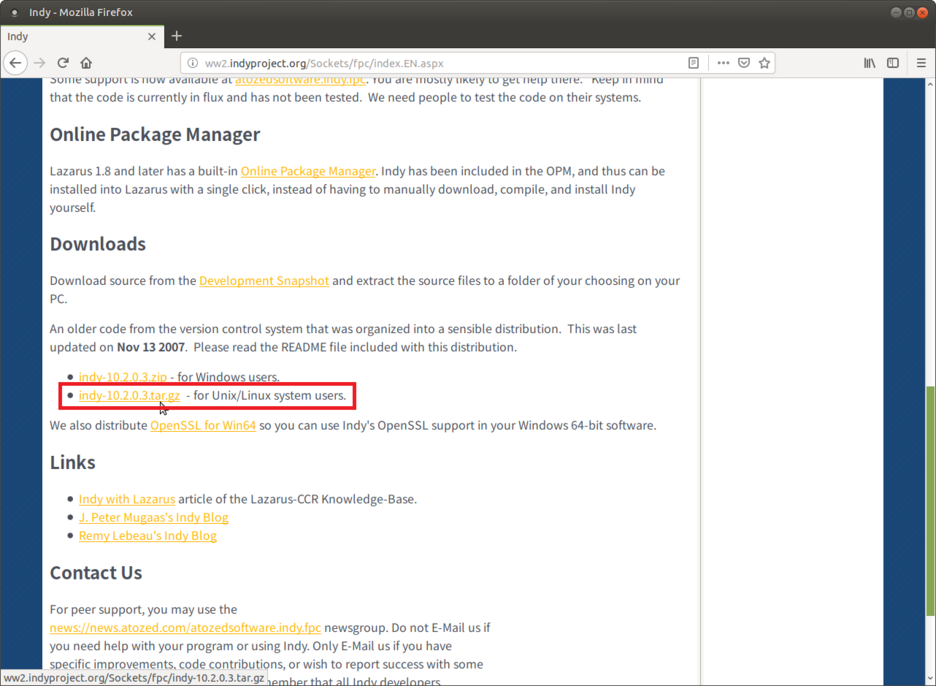
Task: Save page to Pocket
Action: pos(744,63)
